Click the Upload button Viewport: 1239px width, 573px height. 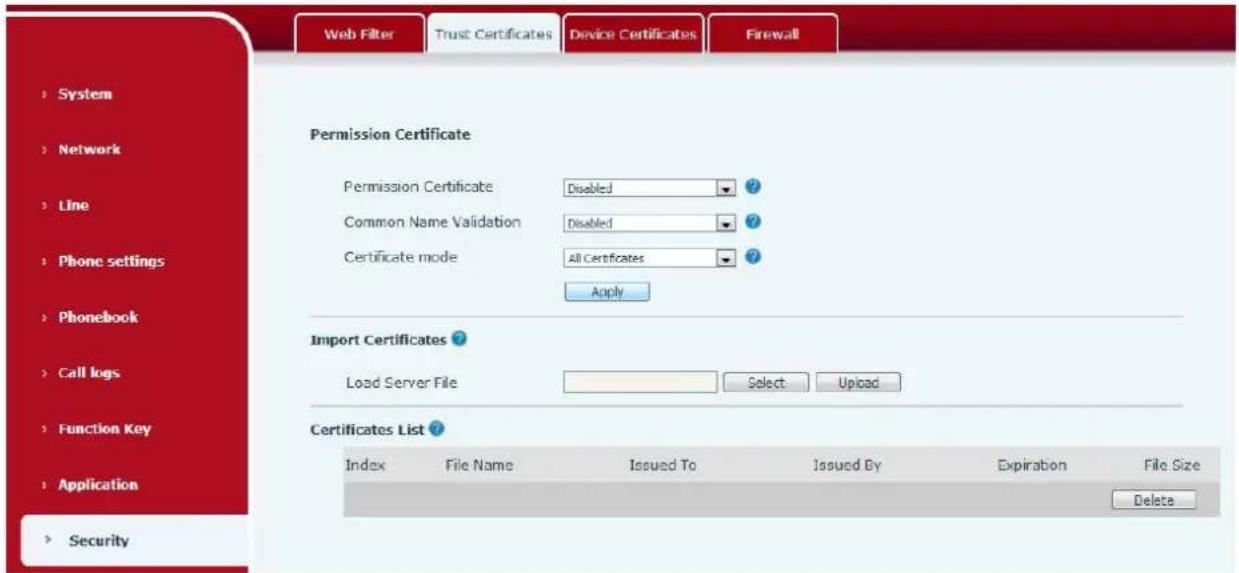tap(859, 383)
